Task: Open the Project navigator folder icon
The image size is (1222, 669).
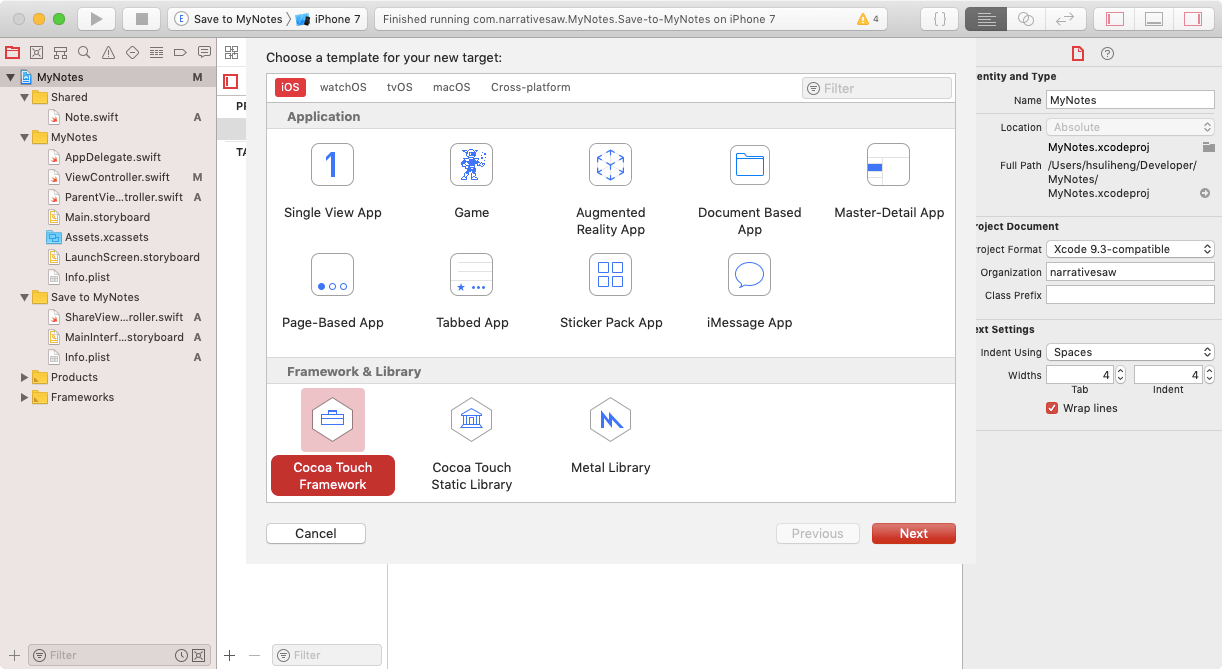Action: pos(13,52)
